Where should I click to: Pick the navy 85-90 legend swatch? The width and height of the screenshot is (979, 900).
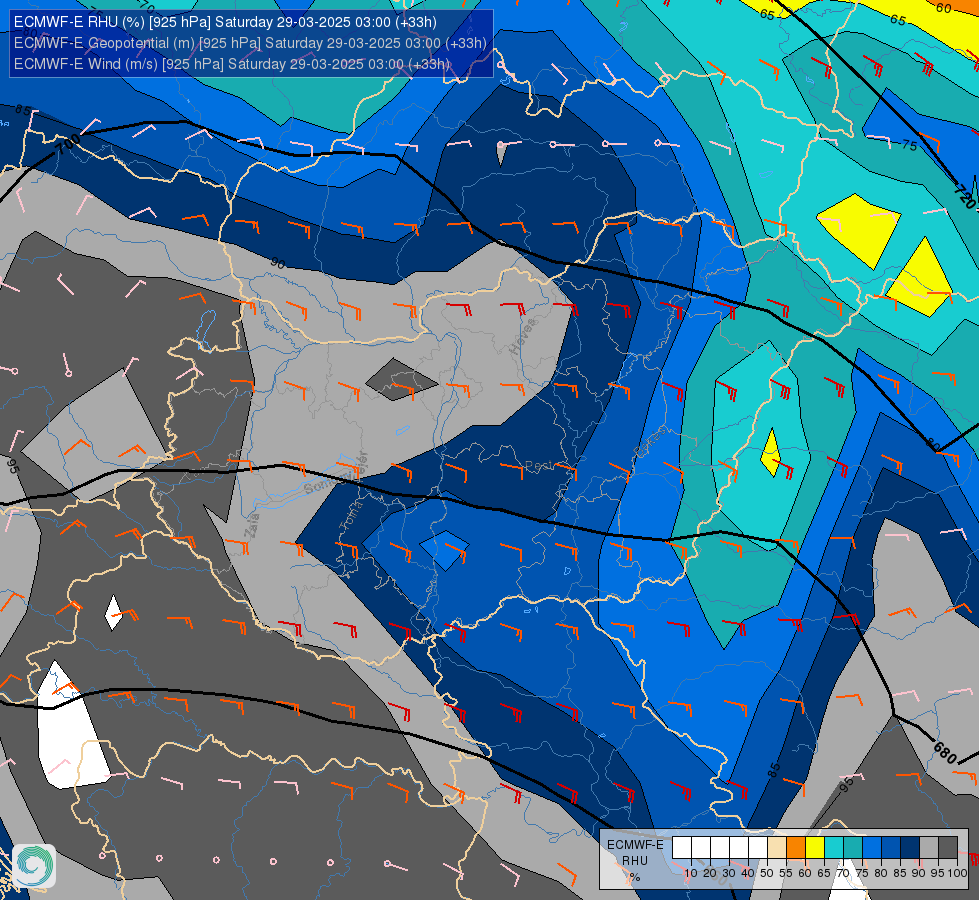(x=910, y=848)
